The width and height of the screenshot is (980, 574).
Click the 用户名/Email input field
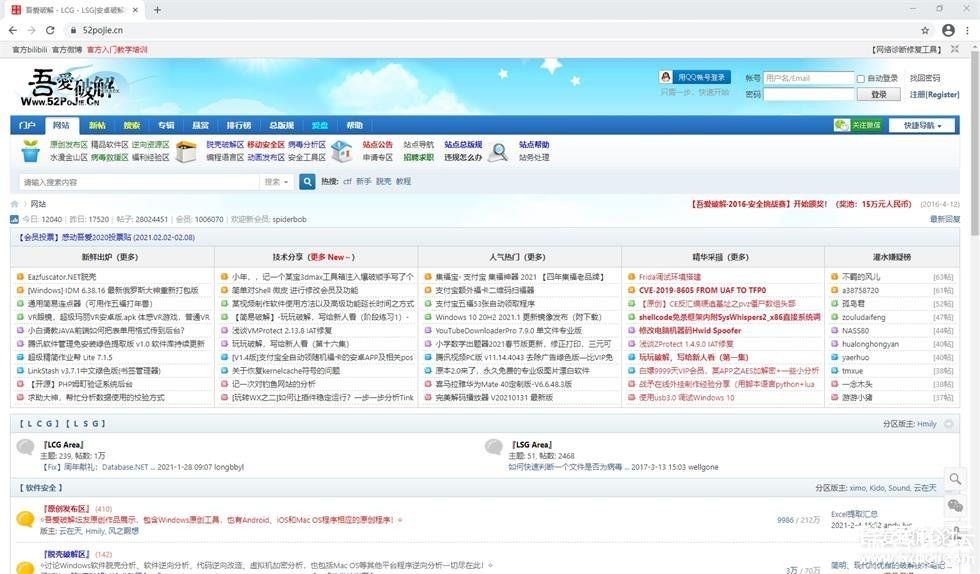[x=808, y=78]
